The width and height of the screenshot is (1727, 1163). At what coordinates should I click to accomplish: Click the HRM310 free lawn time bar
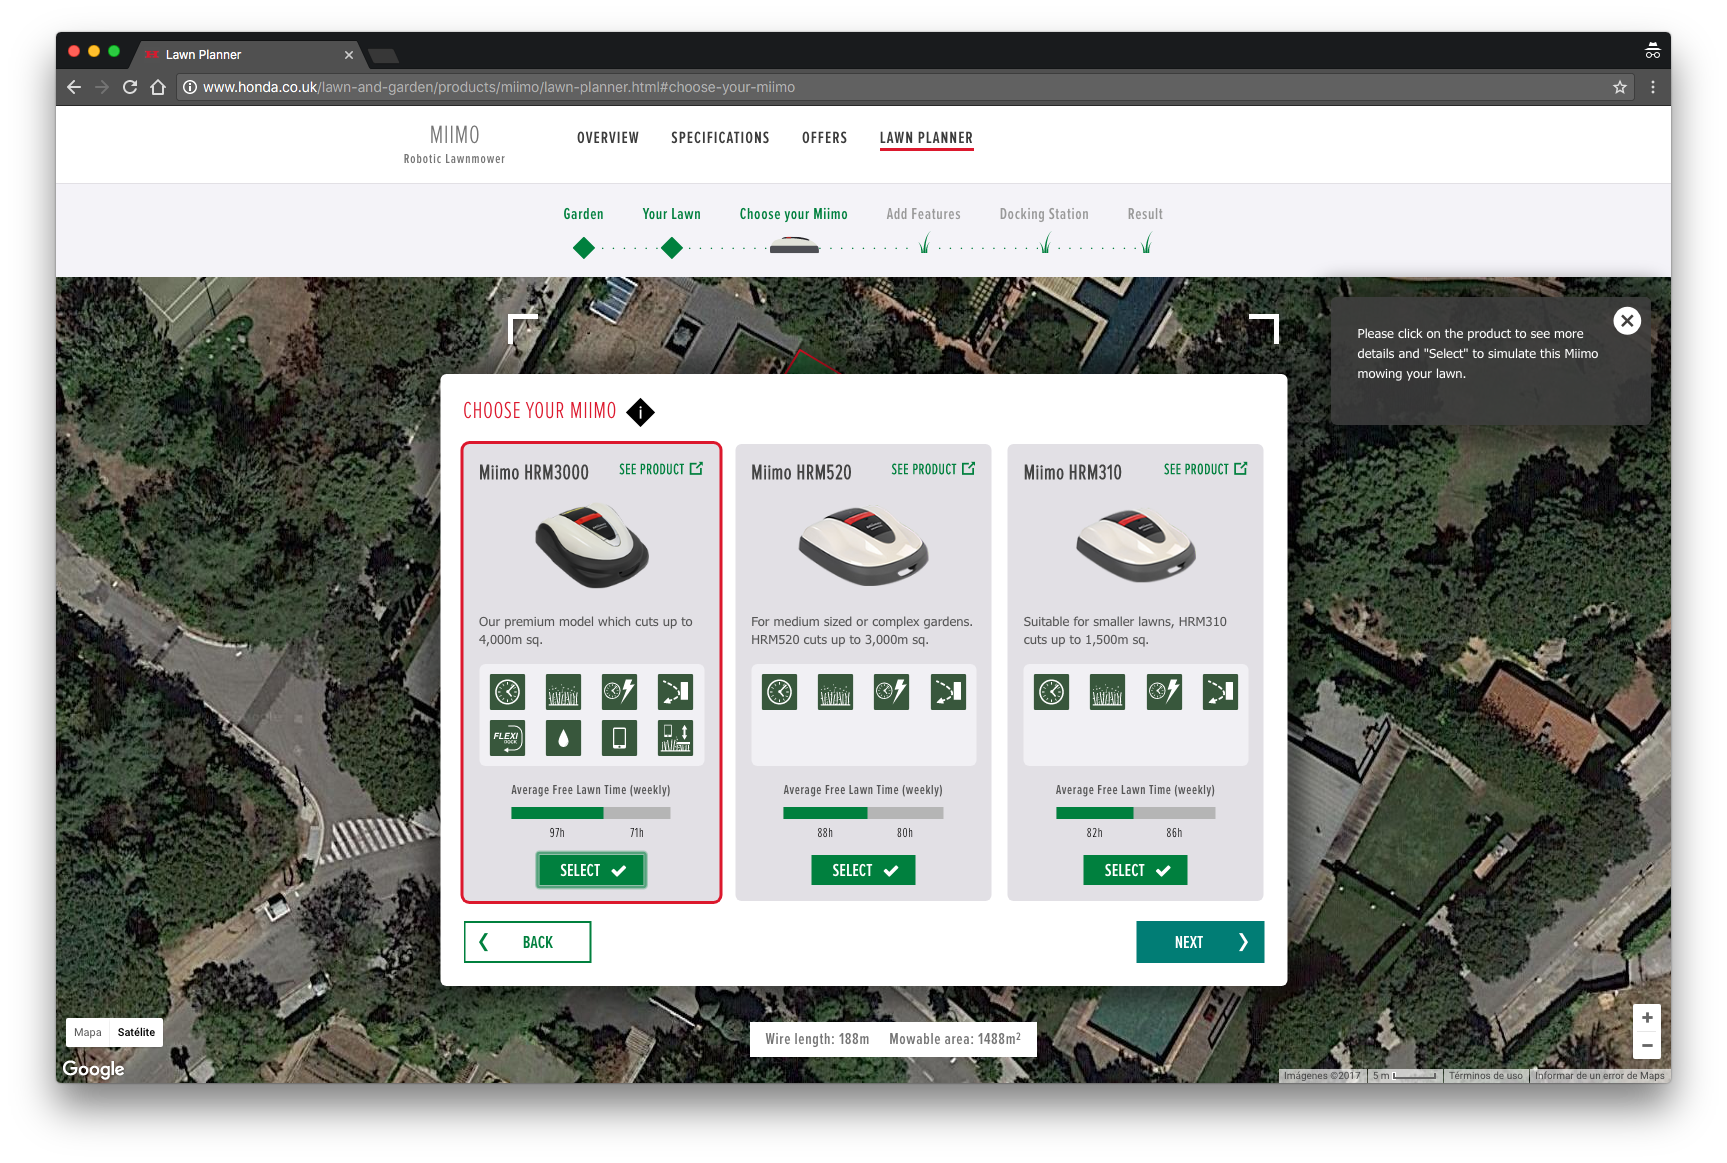[1135, 813]
